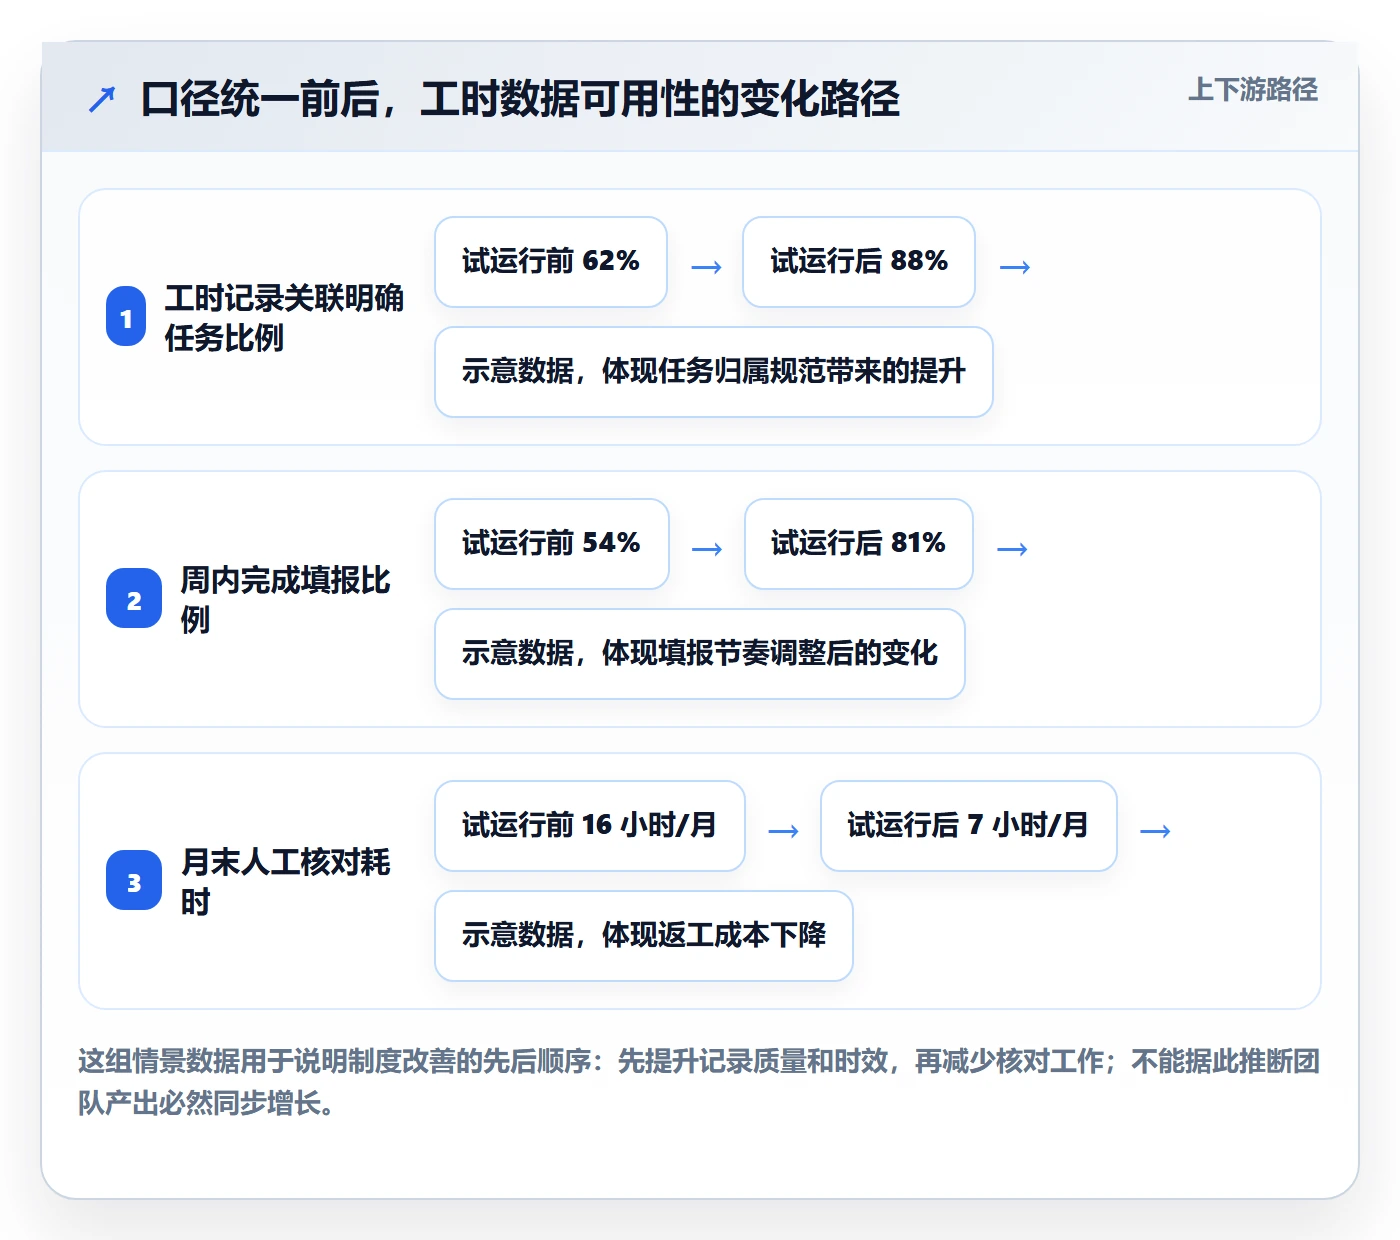Click the upward trend arrow icon in header

[102, 99]
